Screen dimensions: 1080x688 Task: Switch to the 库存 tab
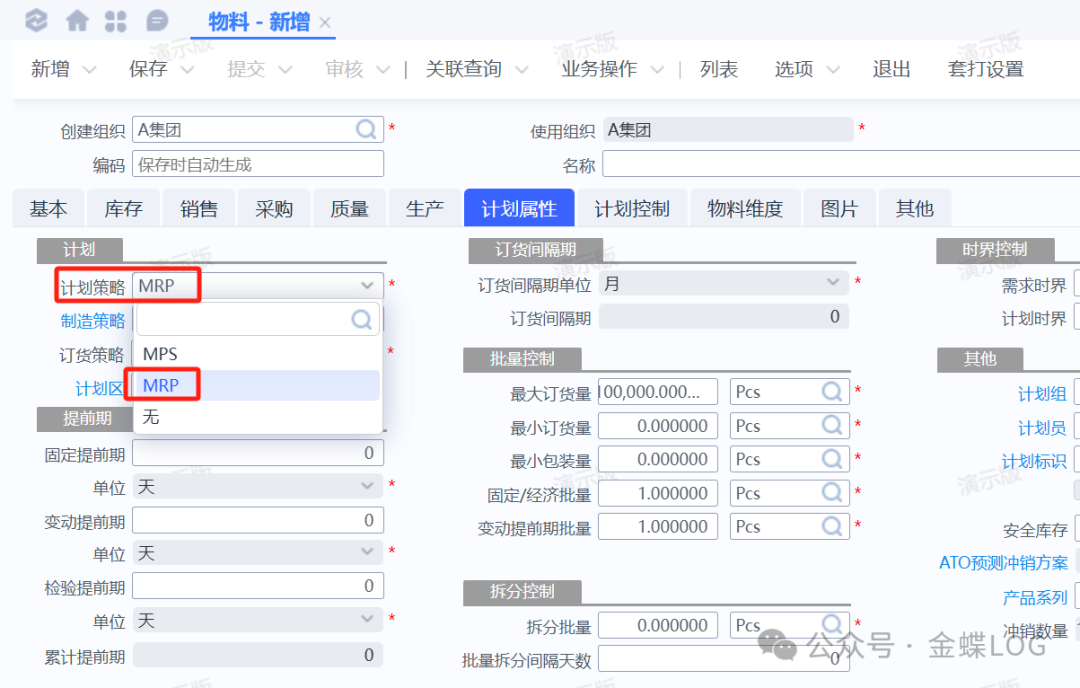coord(124,209)
